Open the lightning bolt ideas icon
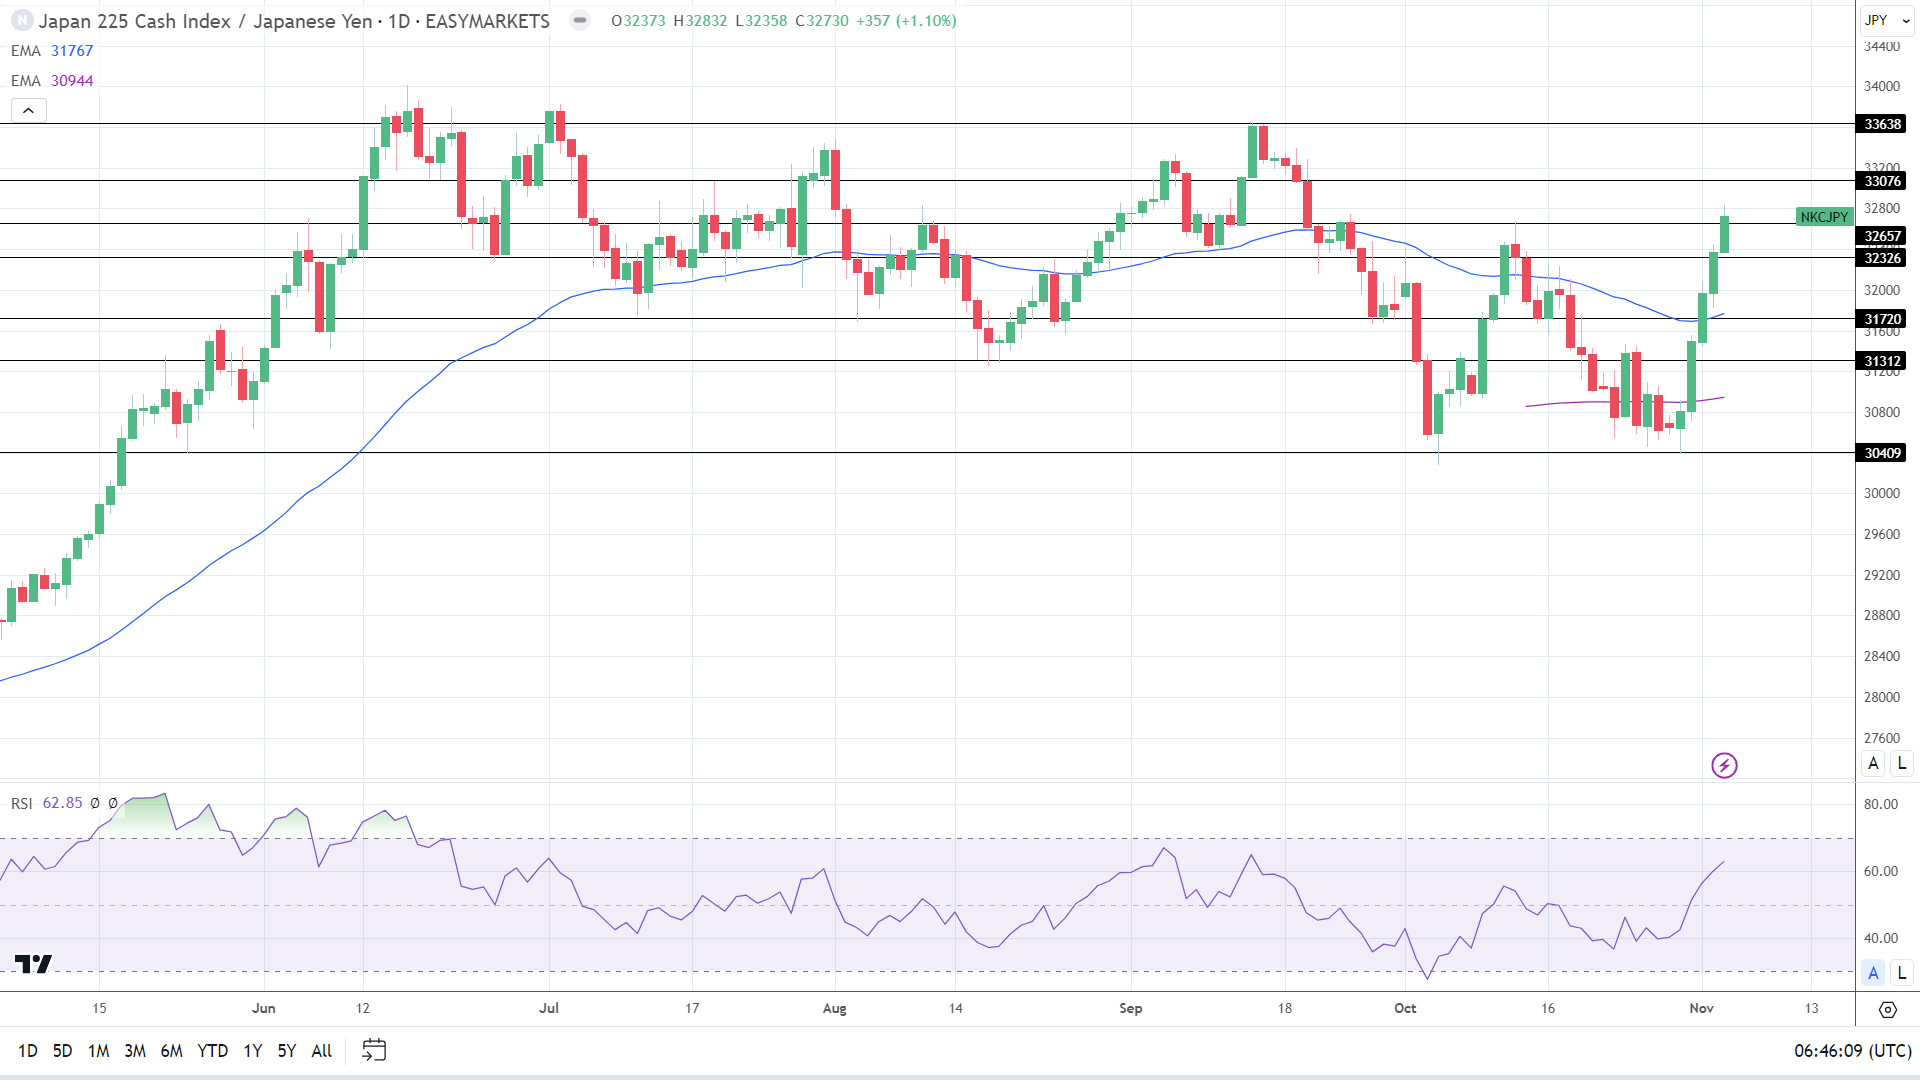1920x1080 pixels. [x=1724, y=766]
